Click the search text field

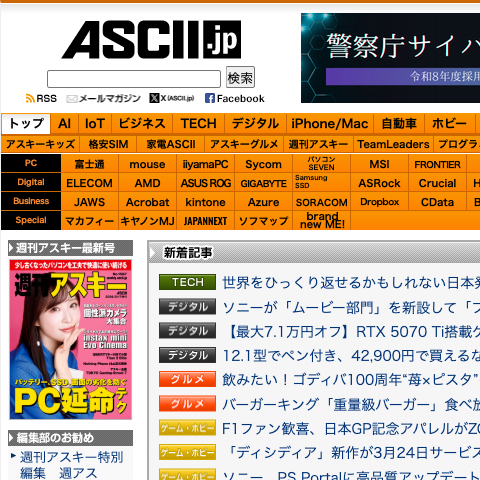tap(134, 79)
